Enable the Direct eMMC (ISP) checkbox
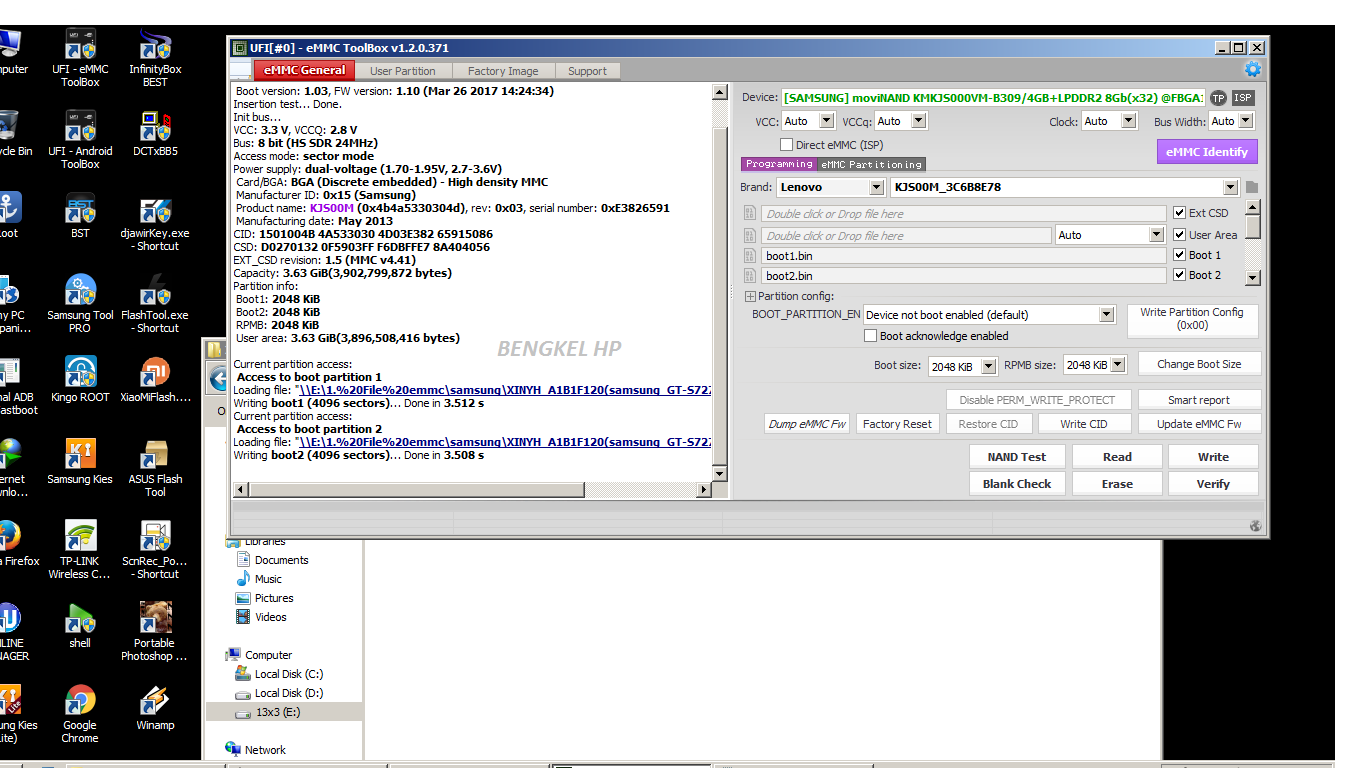 tap(786, 144)
